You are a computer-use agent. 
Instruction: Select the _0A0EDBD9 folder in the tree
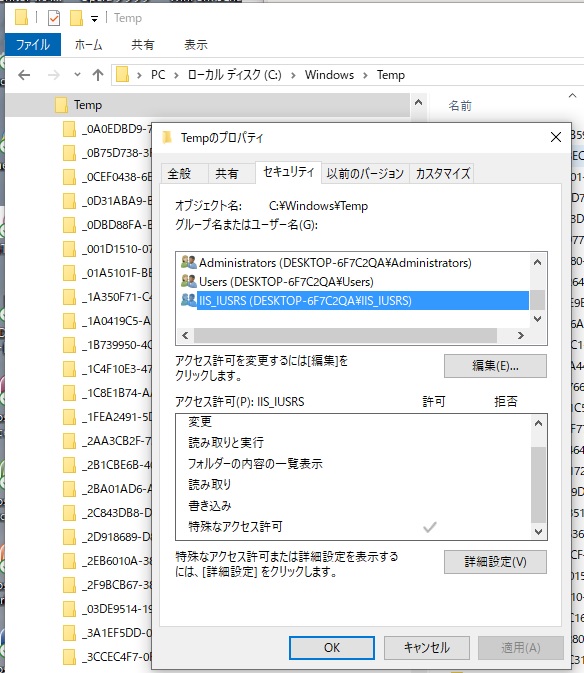(107, 129)
